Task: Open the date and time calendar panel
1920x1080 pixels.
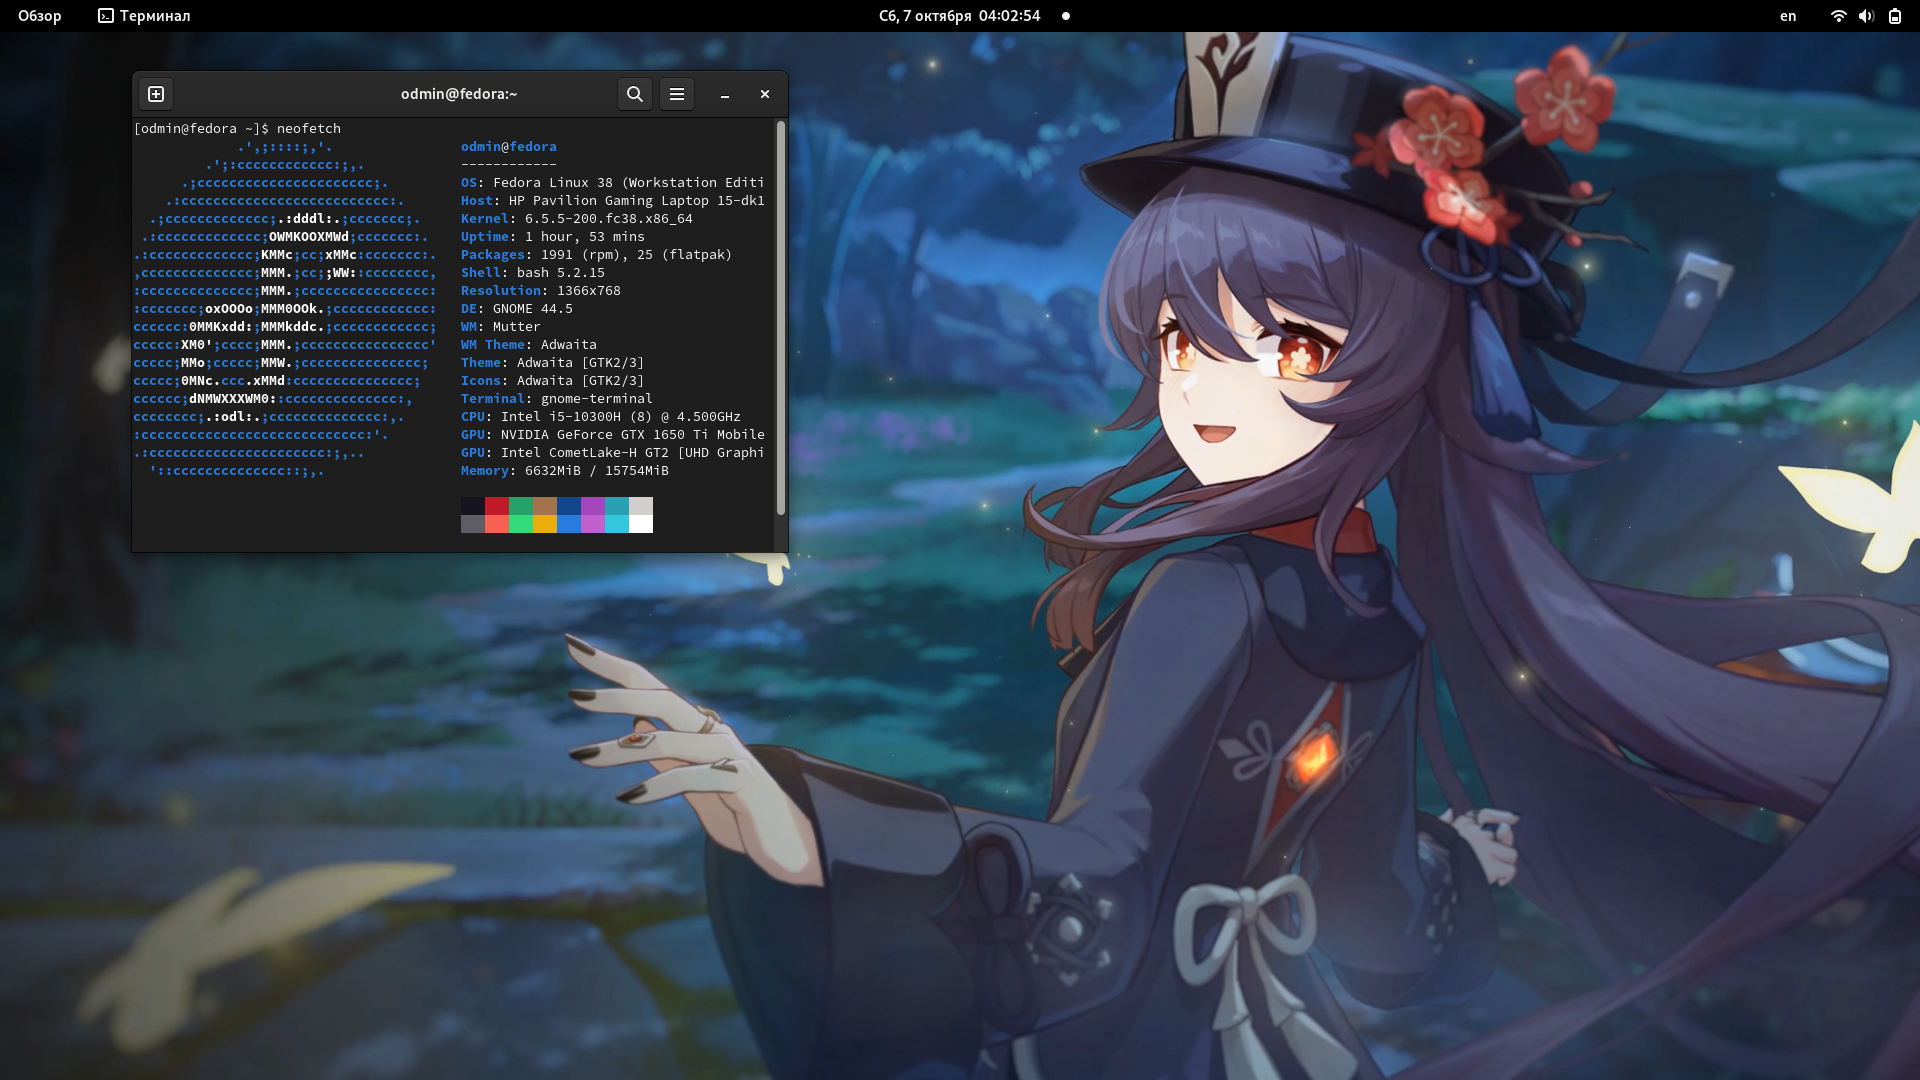Action: tap(959, 16)
